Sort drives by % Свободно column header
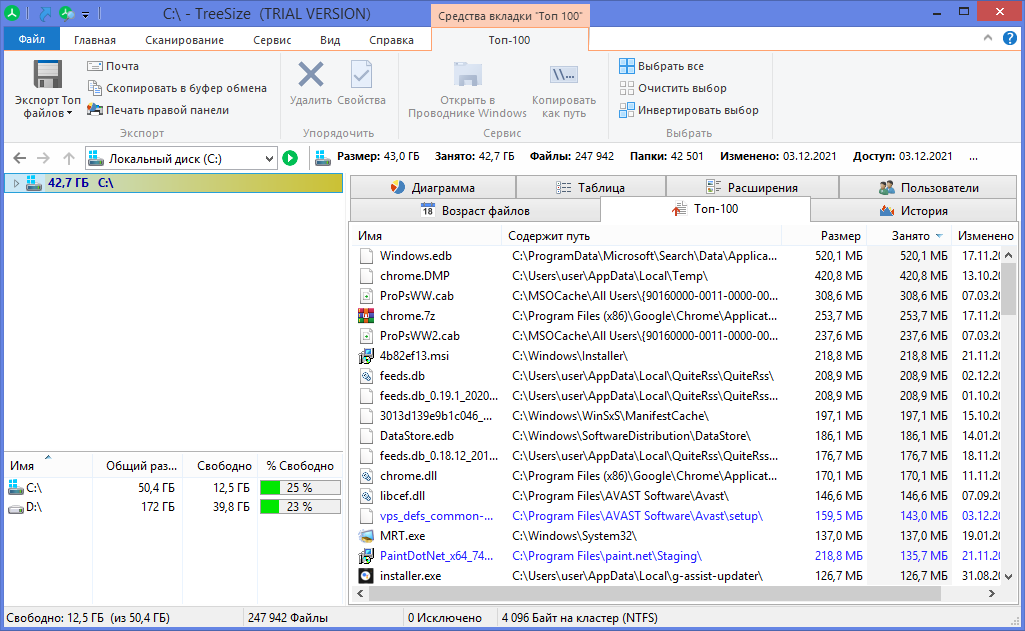The image size is (1025, 631). (x=300, y=466)
